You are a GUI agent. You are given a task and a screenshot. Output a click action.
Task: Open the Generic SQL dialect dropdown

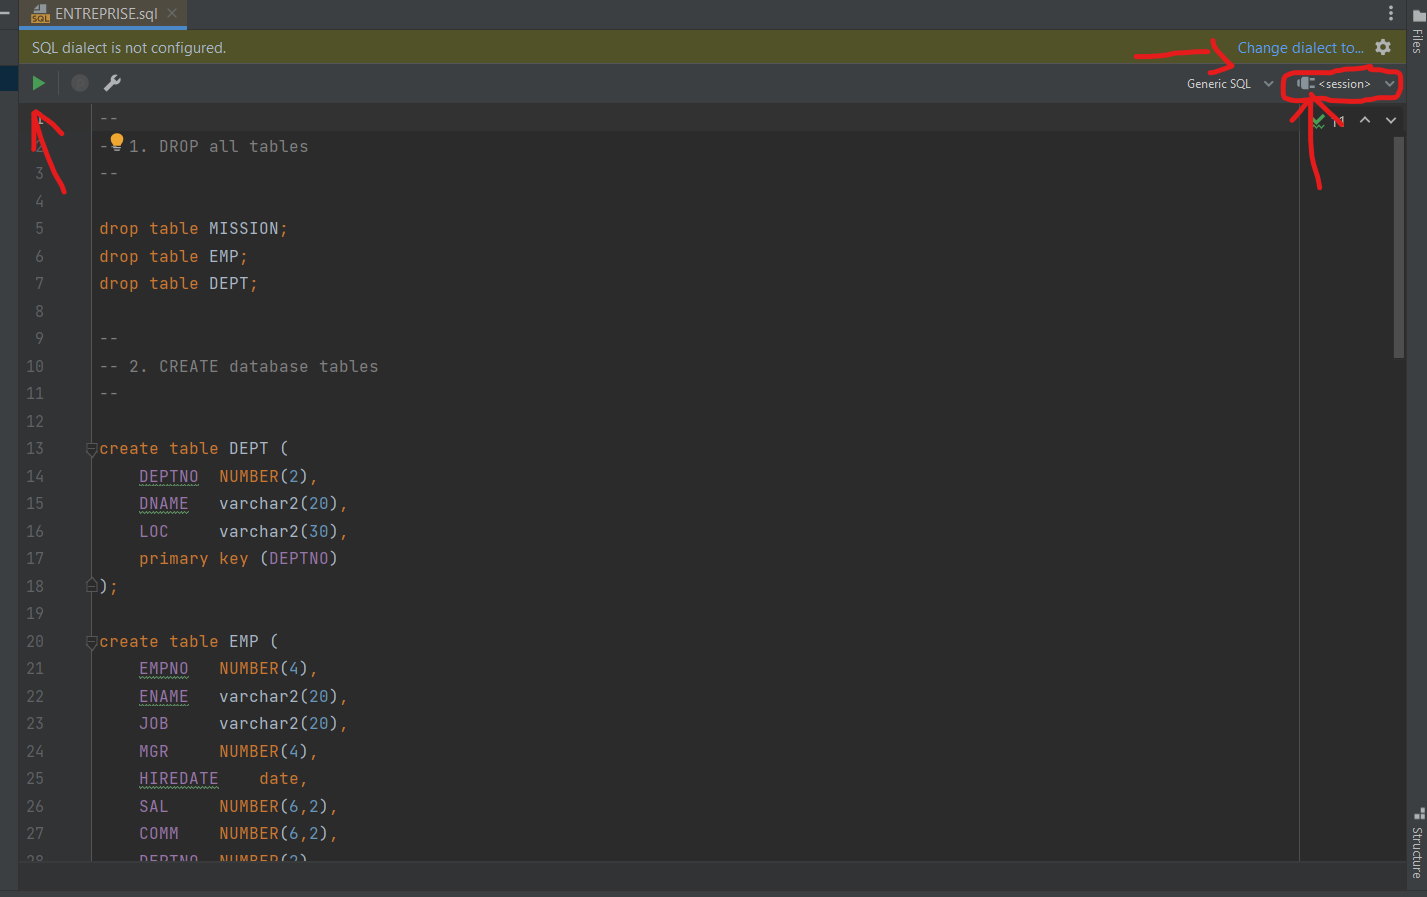[1229, 84]
